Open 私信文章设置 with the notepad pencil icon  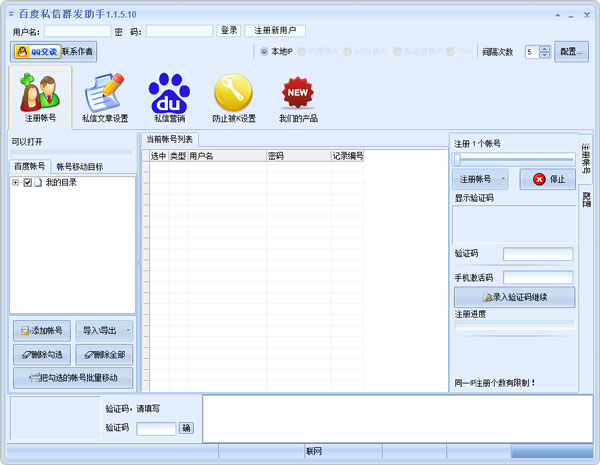pos(105,98)
